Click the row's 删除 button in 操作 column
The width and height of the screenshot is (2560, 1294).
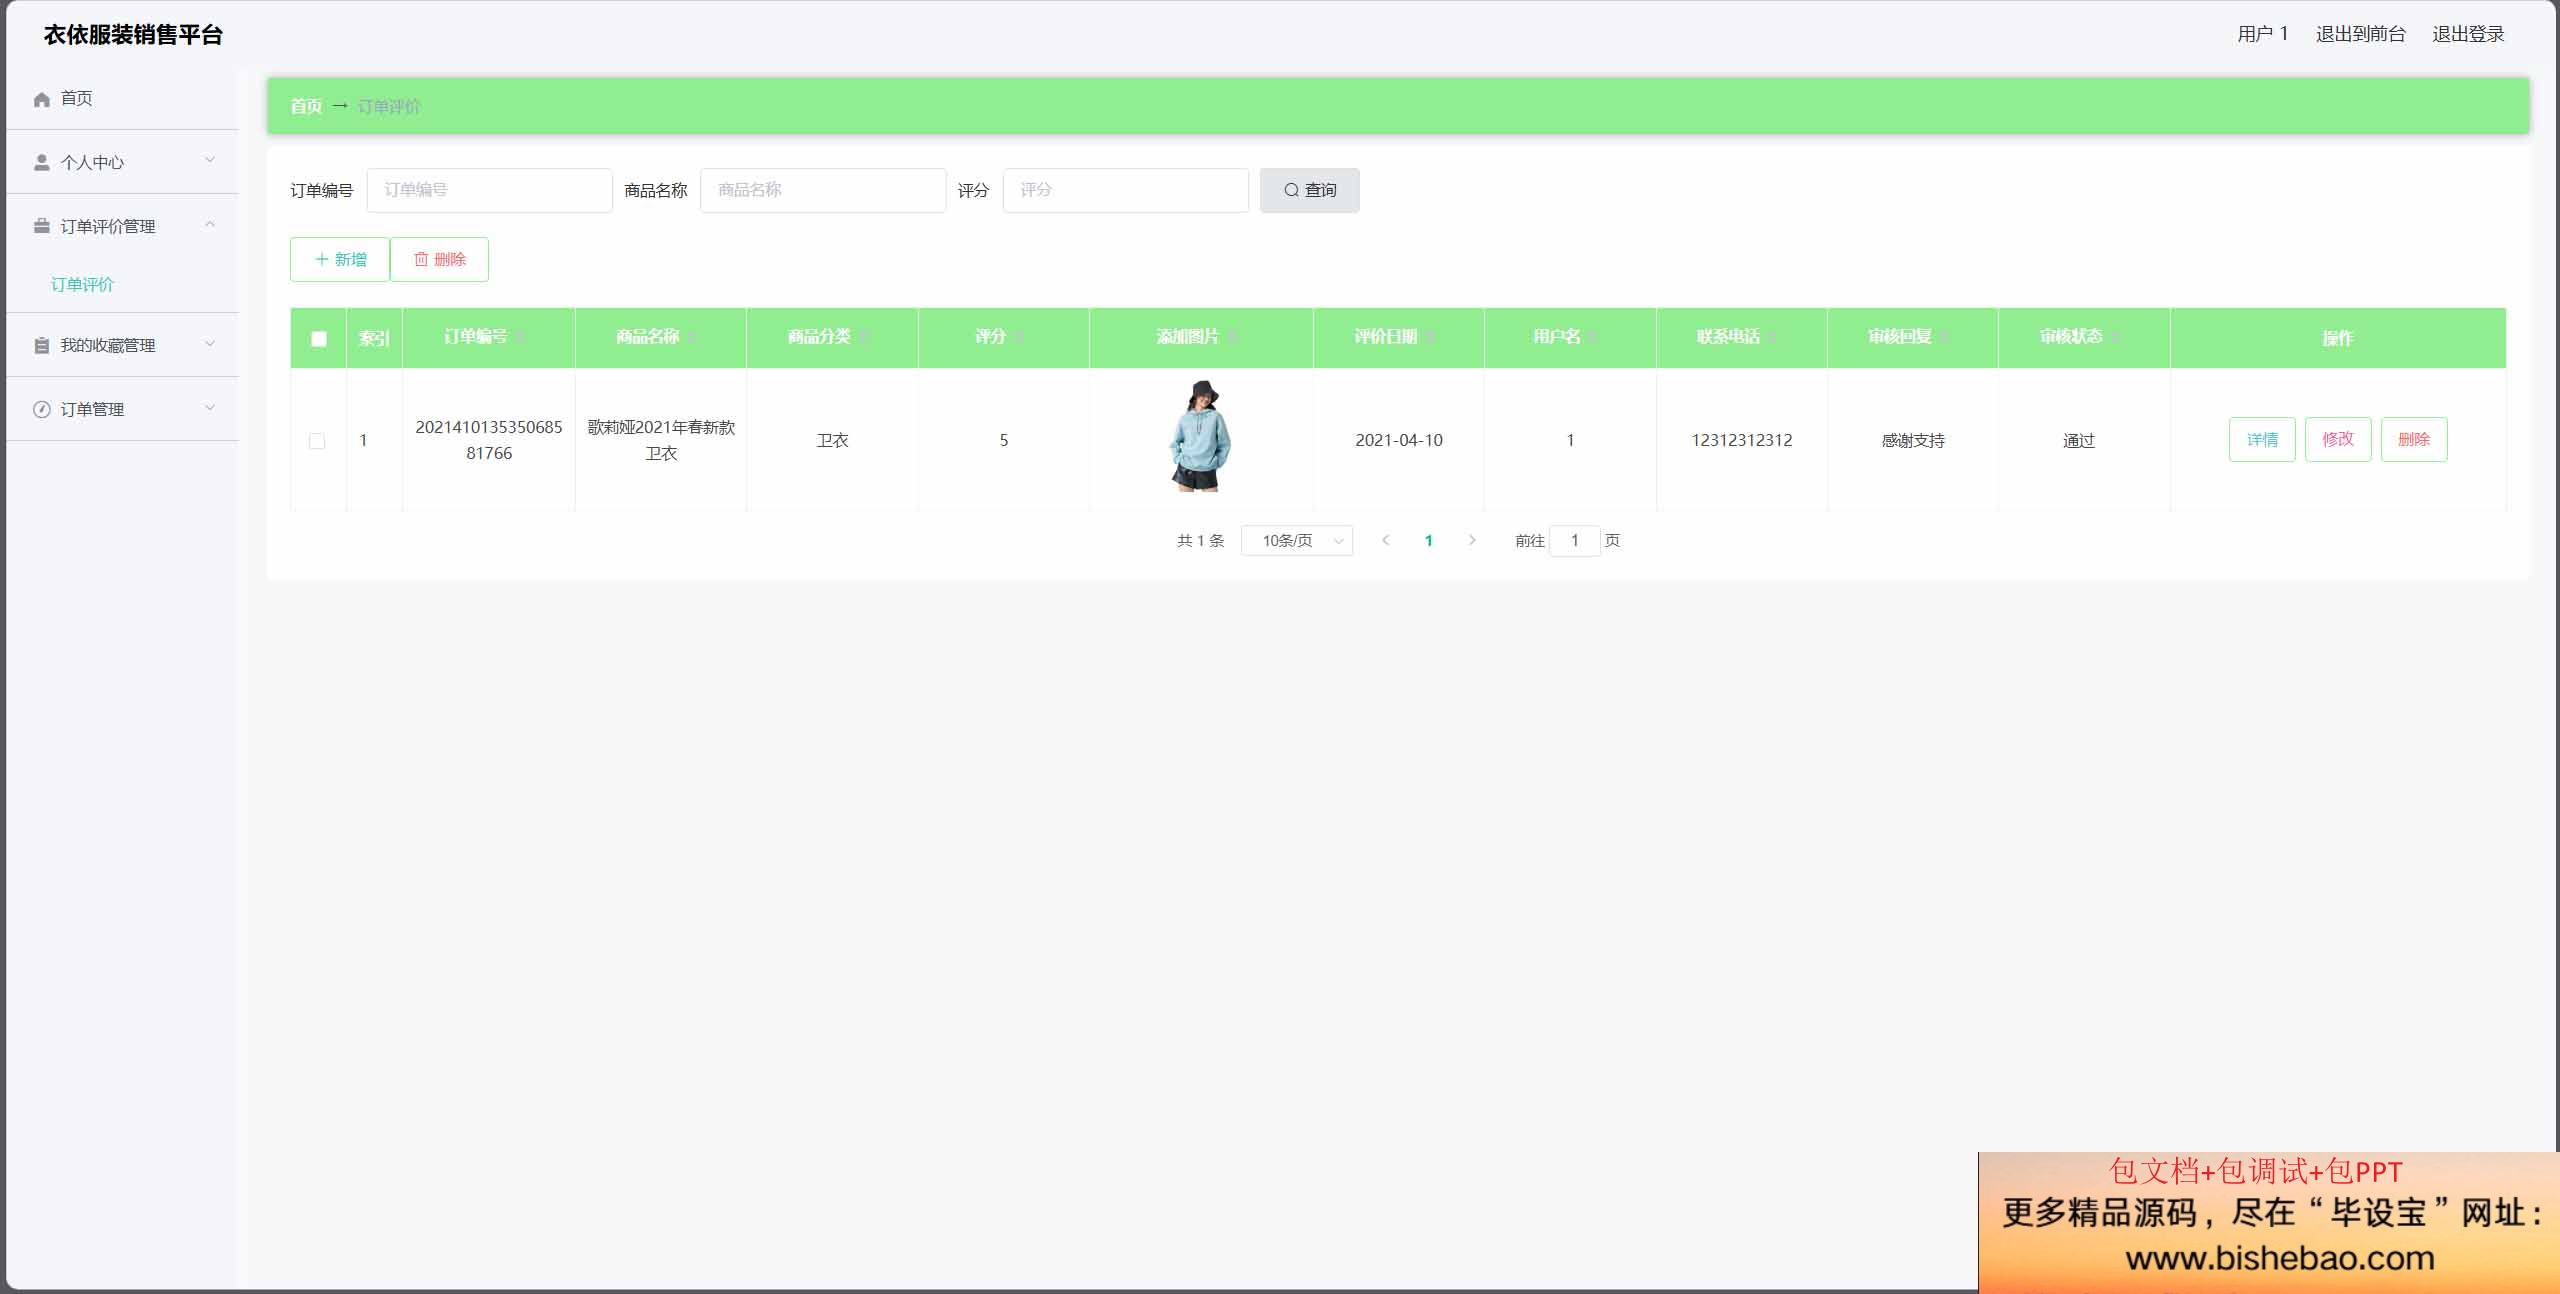pyautogui.click(x=2414, y=439)
